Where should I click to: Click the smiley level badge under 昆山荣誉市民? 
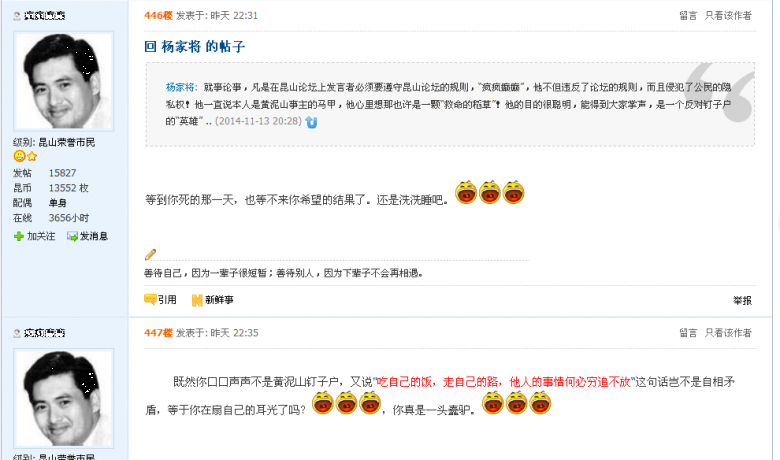coord(19,156)
